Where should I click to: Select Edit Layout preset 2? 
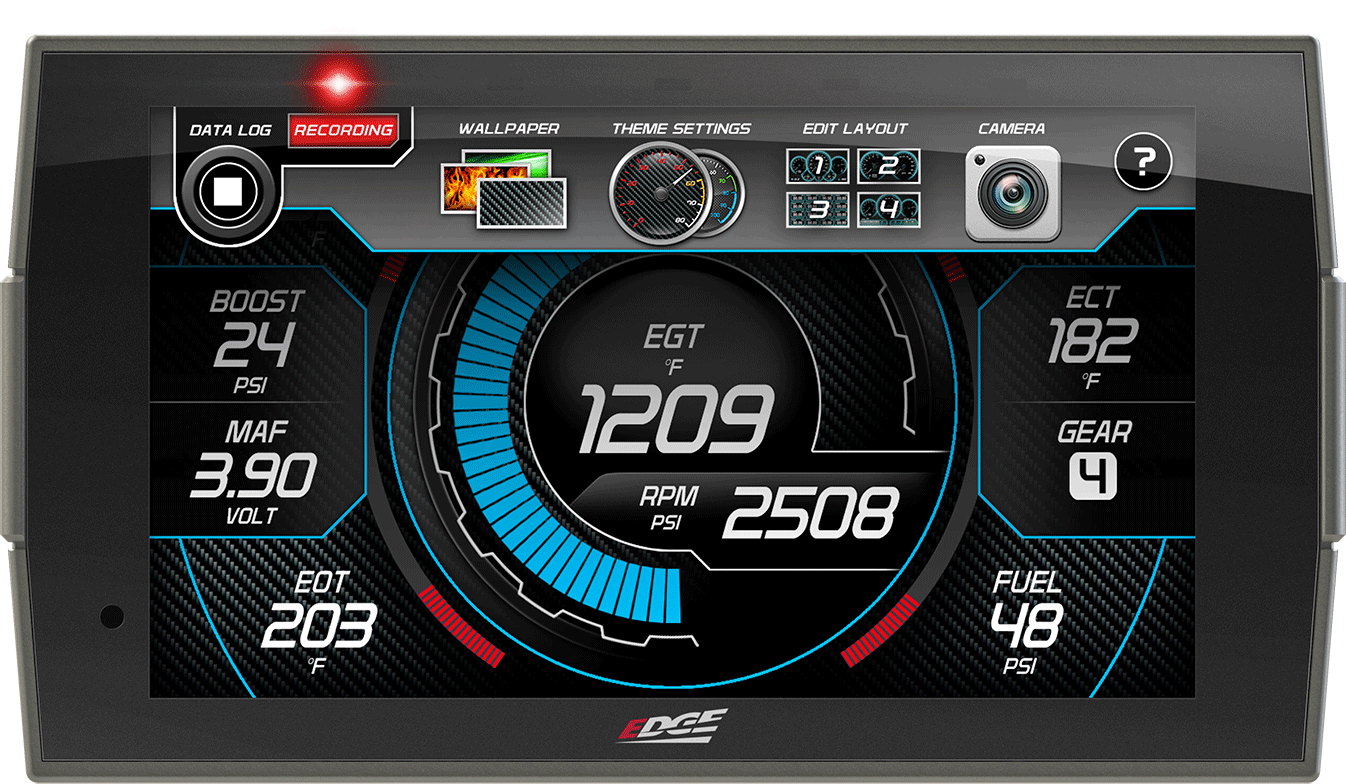888,166
